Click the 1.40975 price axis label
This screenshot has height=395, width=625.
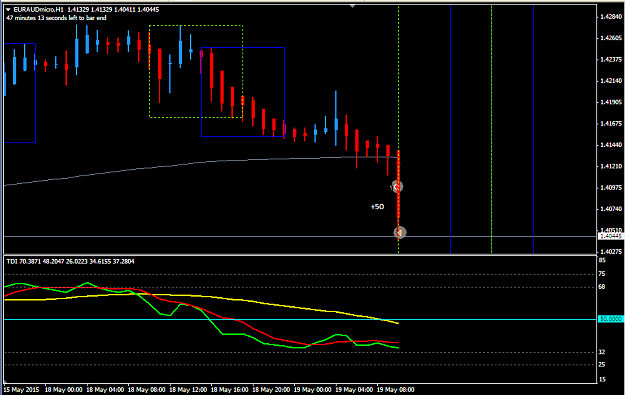pos(611,187)
